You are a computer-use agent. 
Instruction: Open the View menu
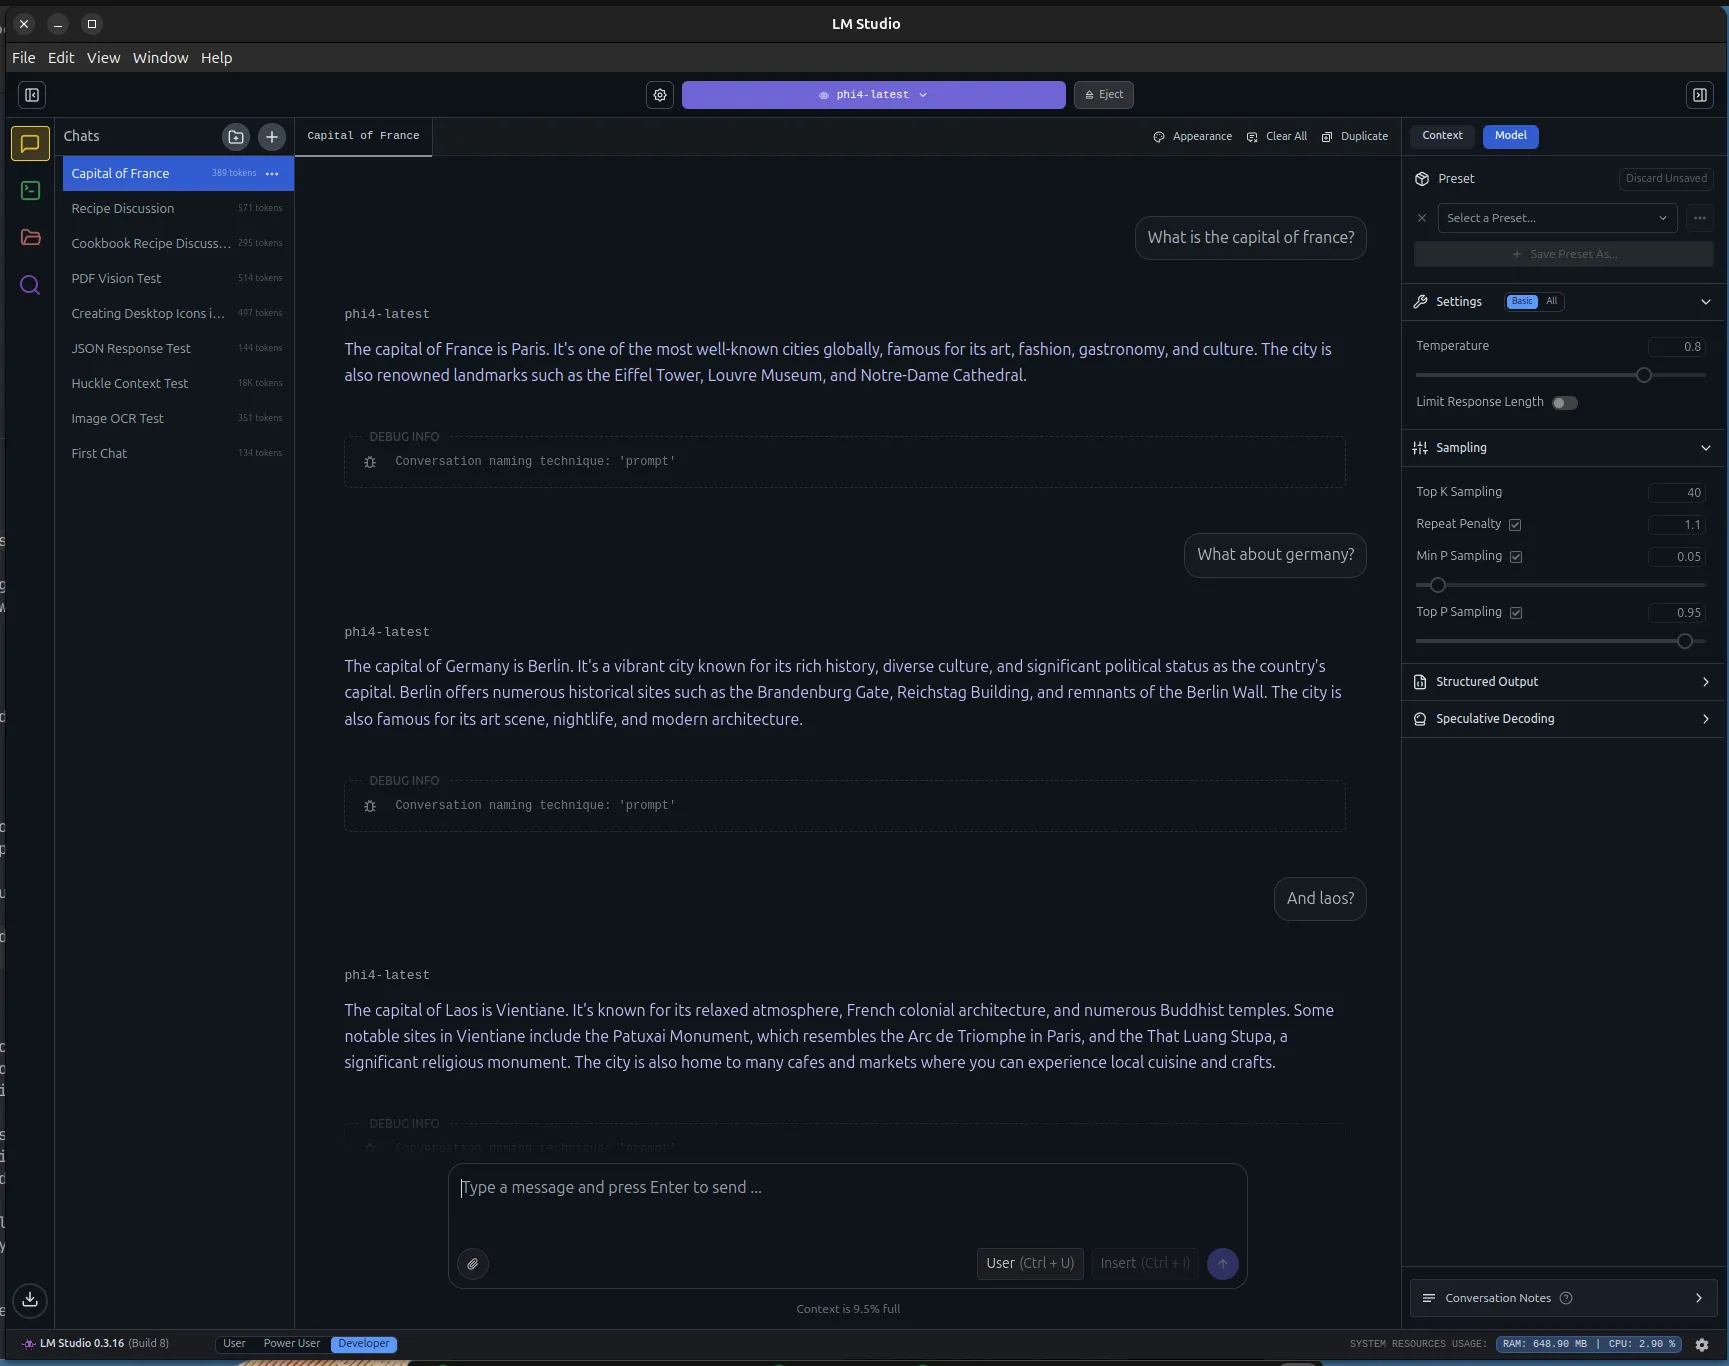coord(103,58)
